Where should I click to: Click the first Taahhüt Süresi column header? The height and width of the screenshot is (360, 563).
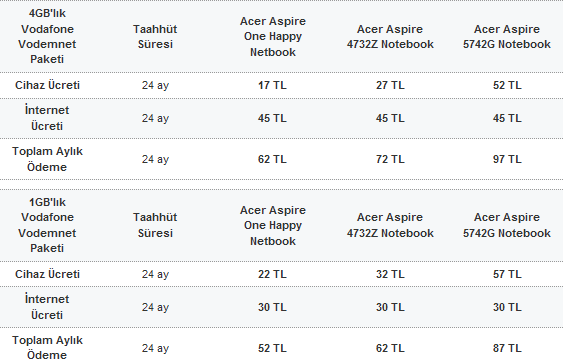tap(155, 37)
